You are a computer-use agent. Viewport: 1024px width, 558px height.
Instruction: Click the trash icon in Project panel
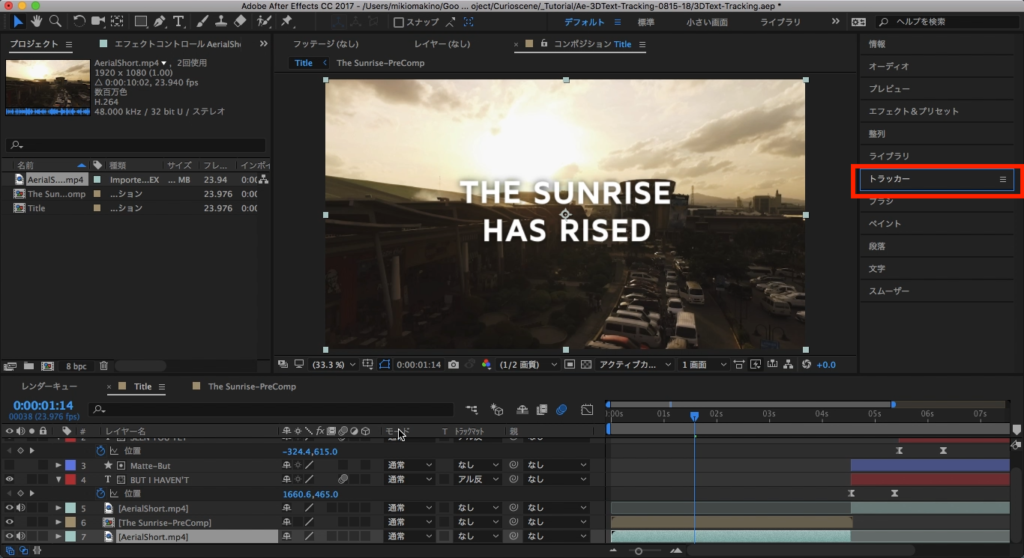(x=104, y=366)
